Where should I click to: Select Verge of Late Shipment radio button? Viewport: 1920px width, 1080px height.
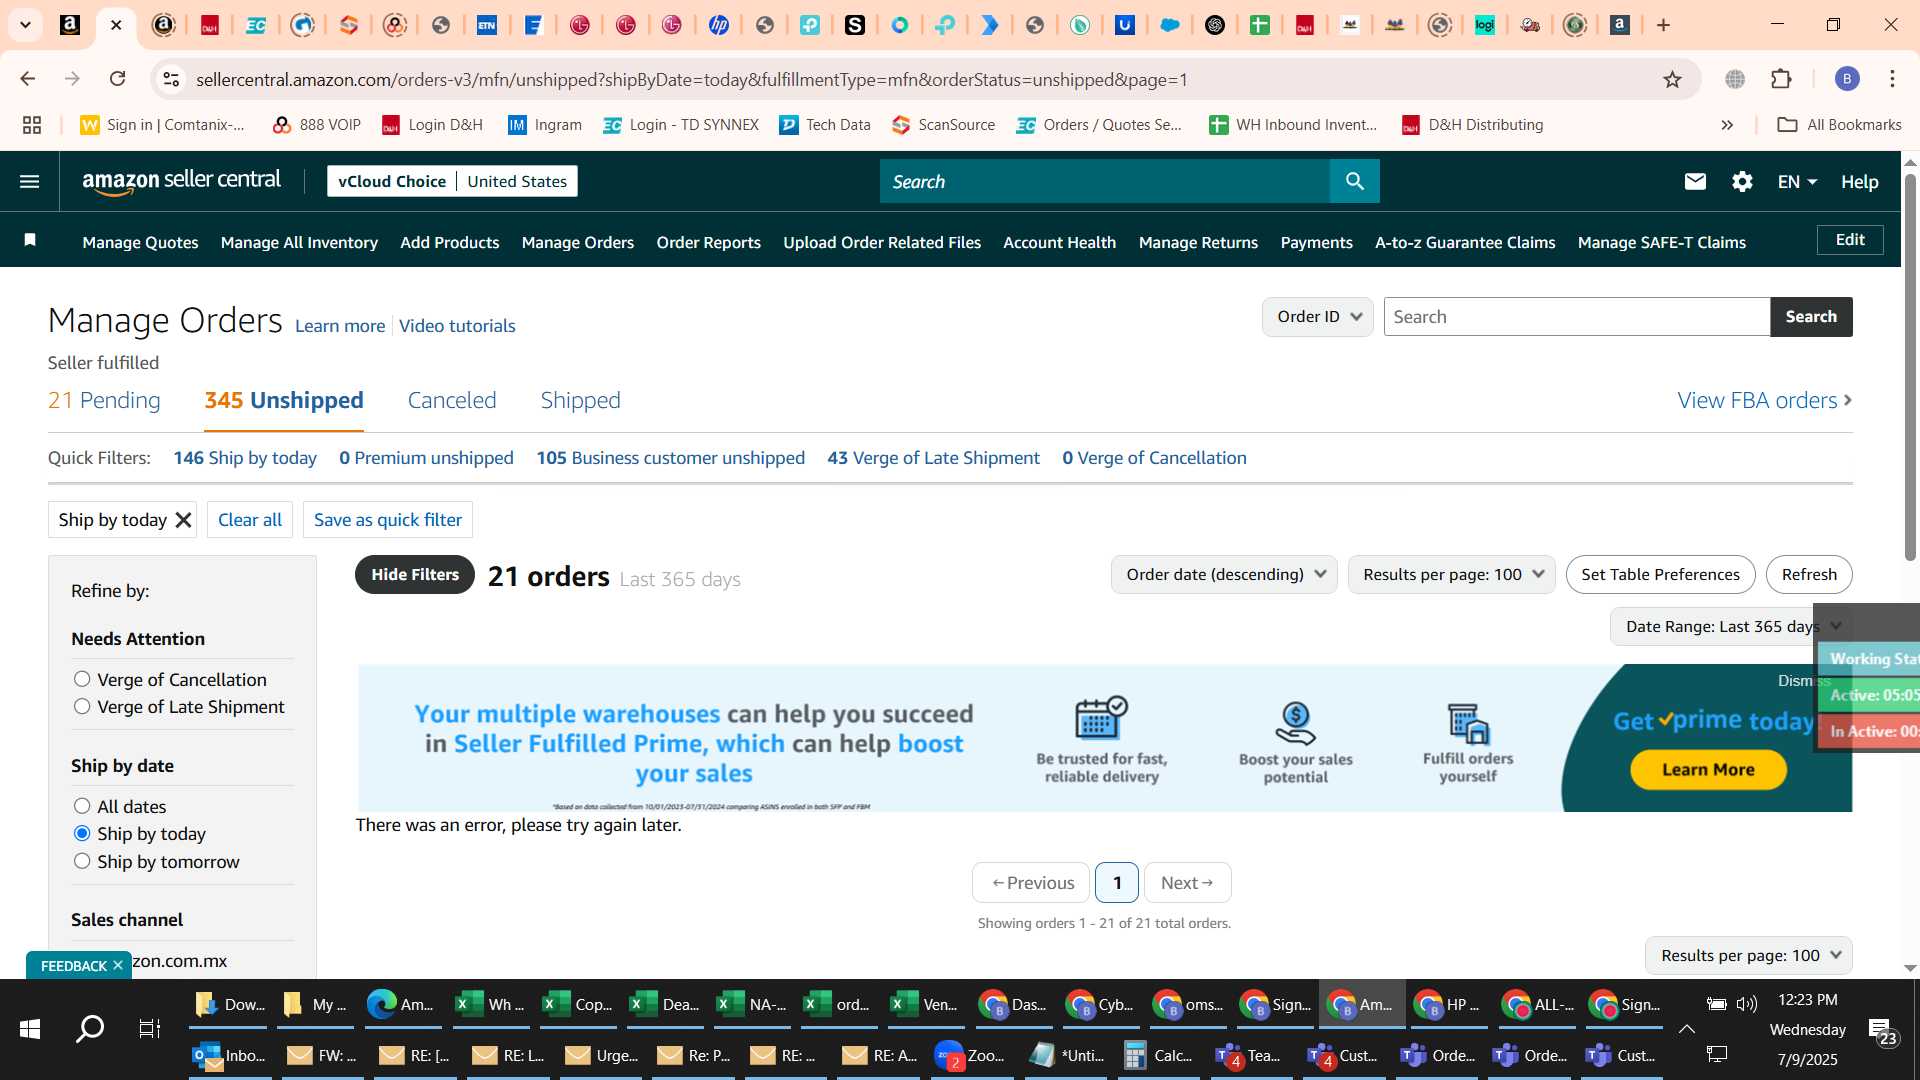[x=82, y=706]
